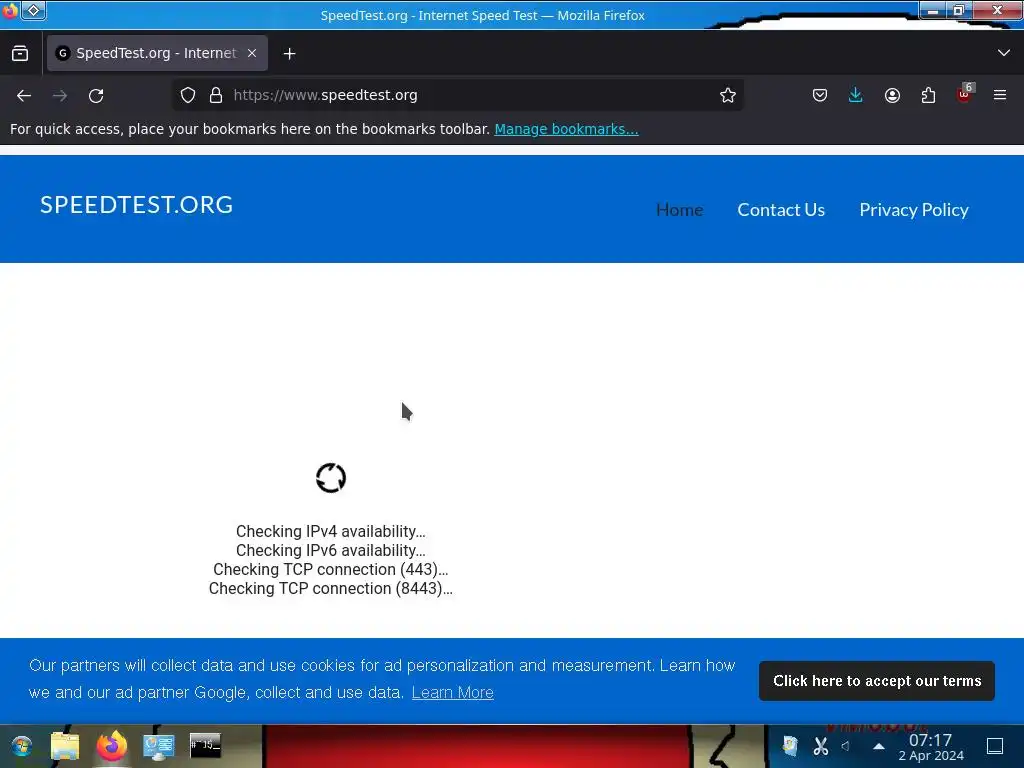This screenshot has height=768, width=1024.
Task: Open the Contact Us page
Action: point(781,210)
